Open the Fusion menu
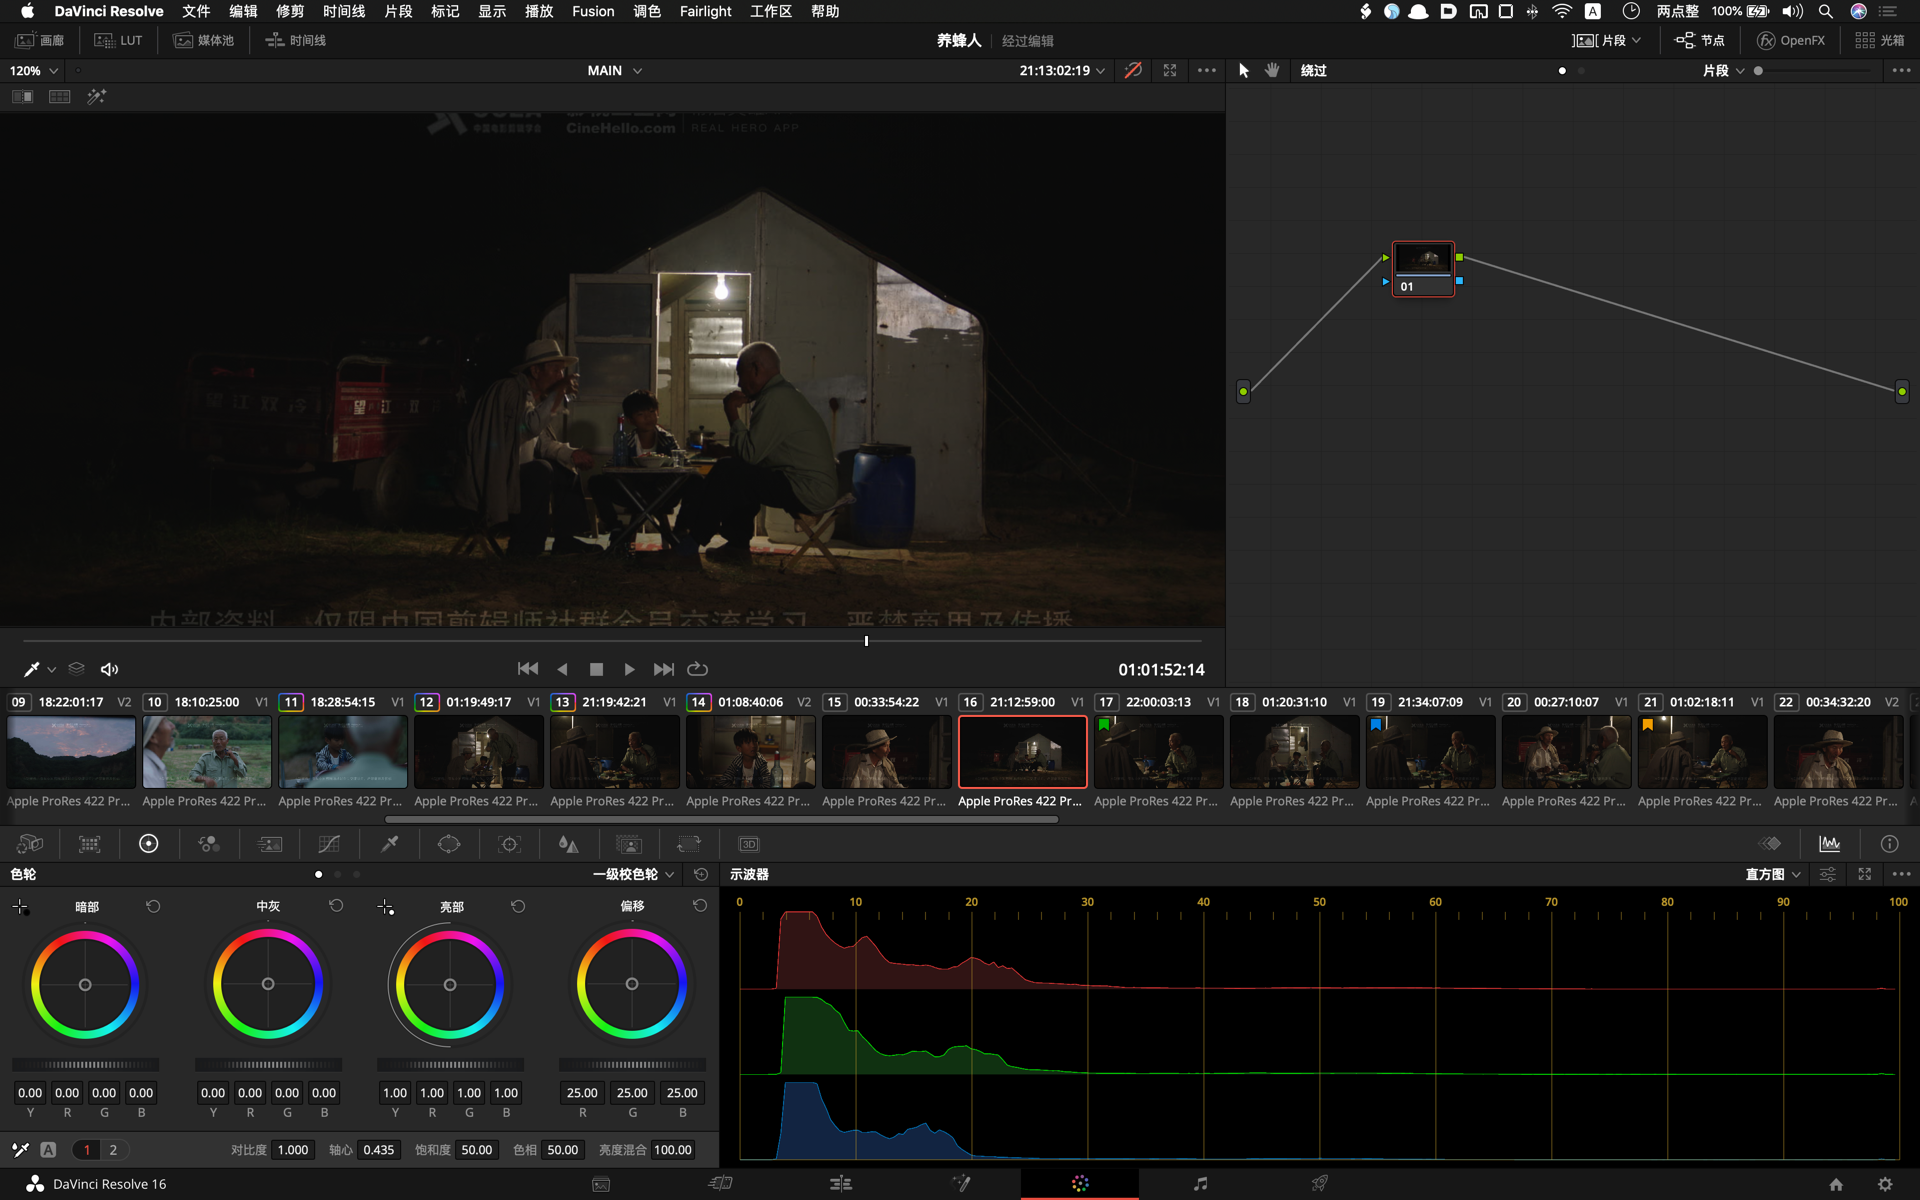 pos(592,11)
